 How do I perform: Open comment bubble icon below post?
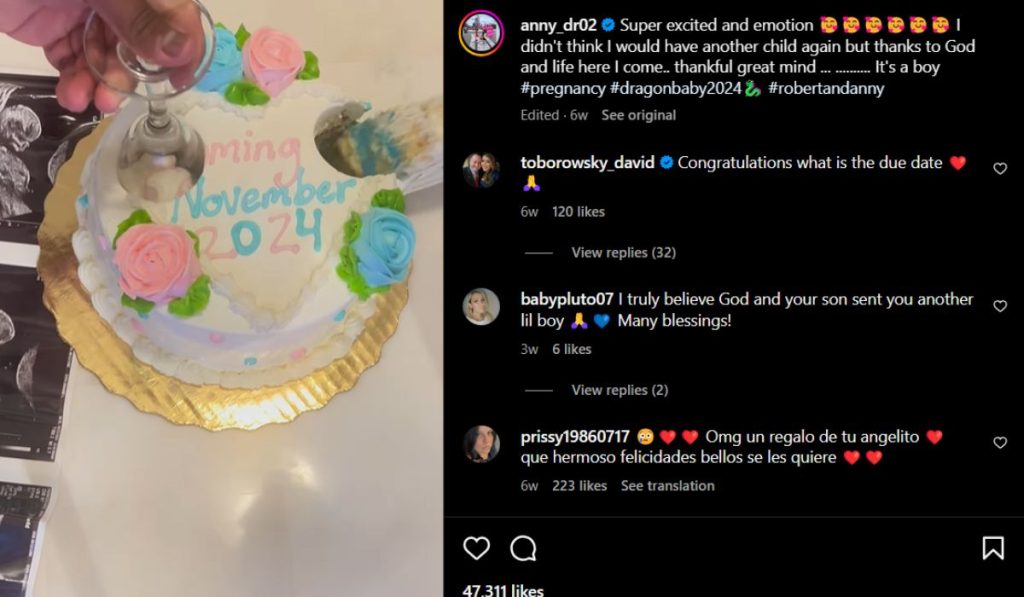coord(524,548)
